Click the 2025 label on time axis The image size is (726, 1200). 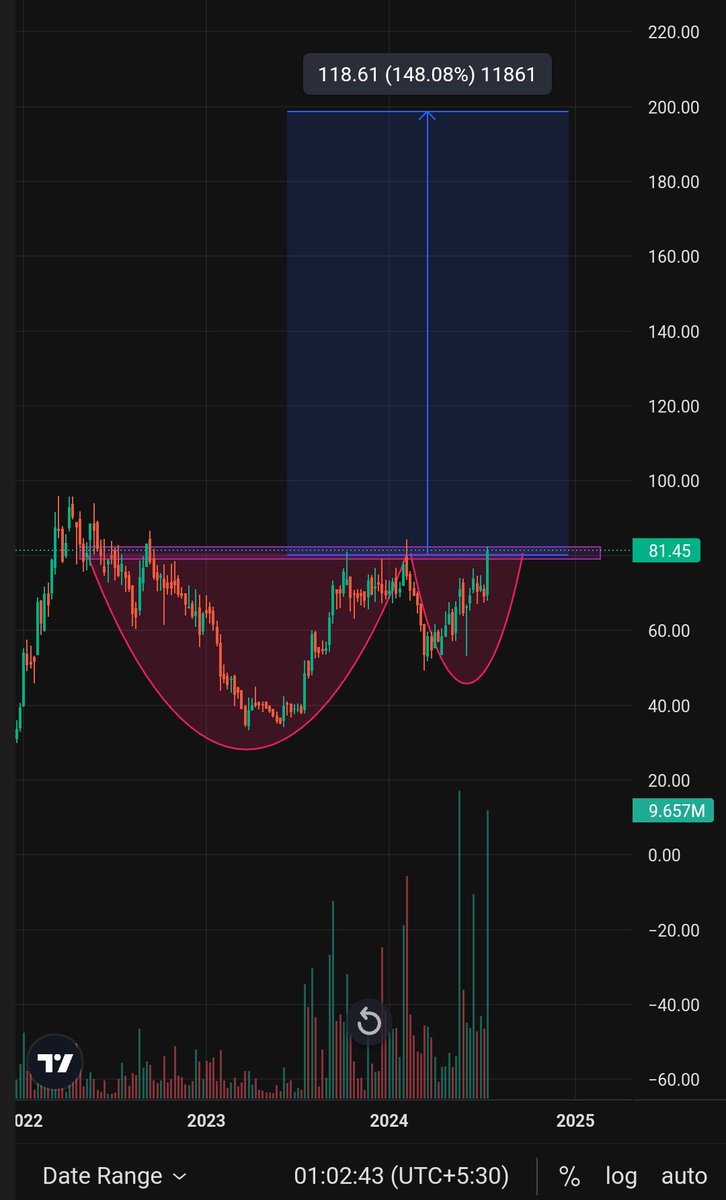[574, 1120]
